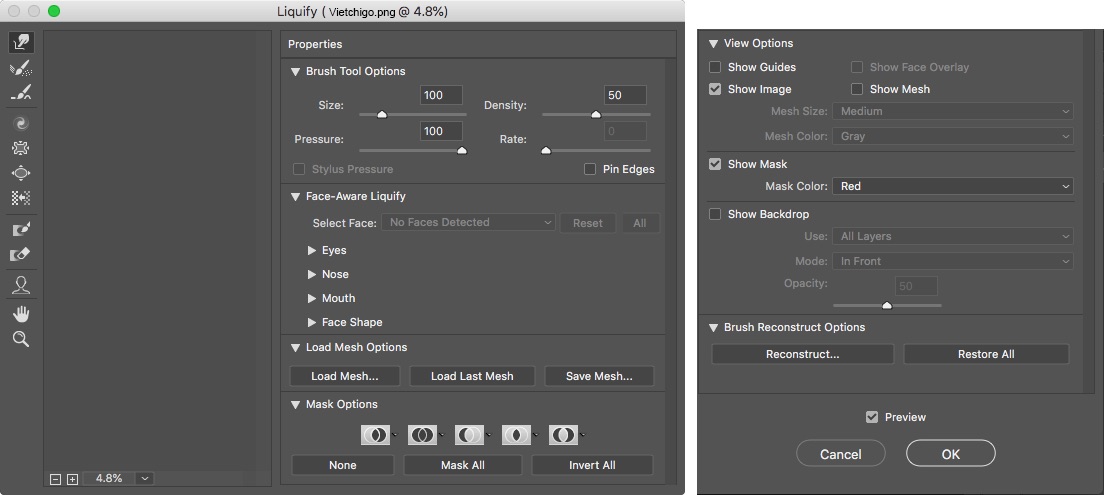Image resolution: width=1104 pixels, height=495 pixels.
Task: Enable Show Mesh checkbox
Action: coord(857,89)
